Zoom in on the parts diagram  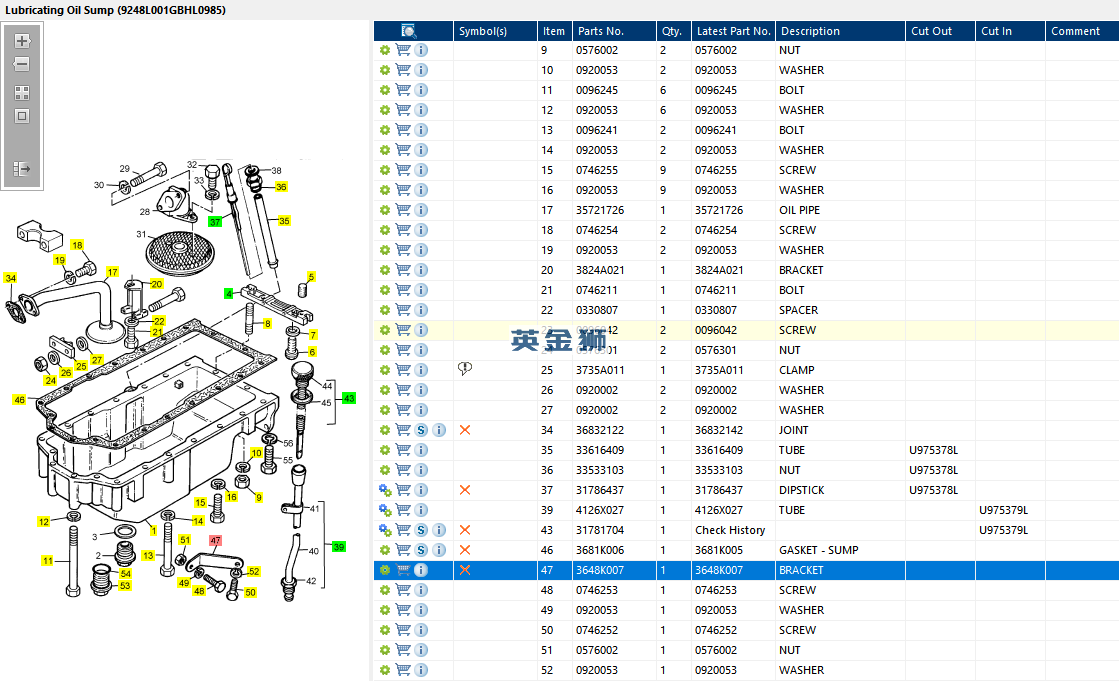point(22,41)
